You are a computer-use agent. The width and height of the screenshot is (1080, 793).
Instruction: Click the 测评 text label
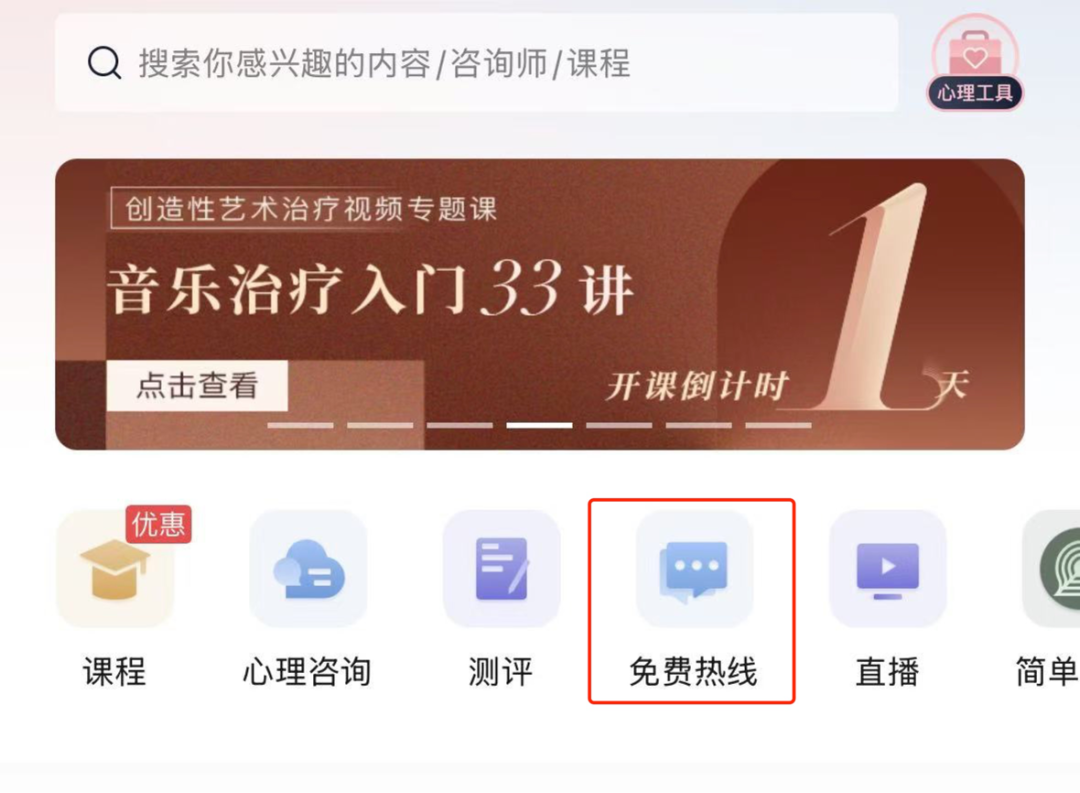(501, 672)
